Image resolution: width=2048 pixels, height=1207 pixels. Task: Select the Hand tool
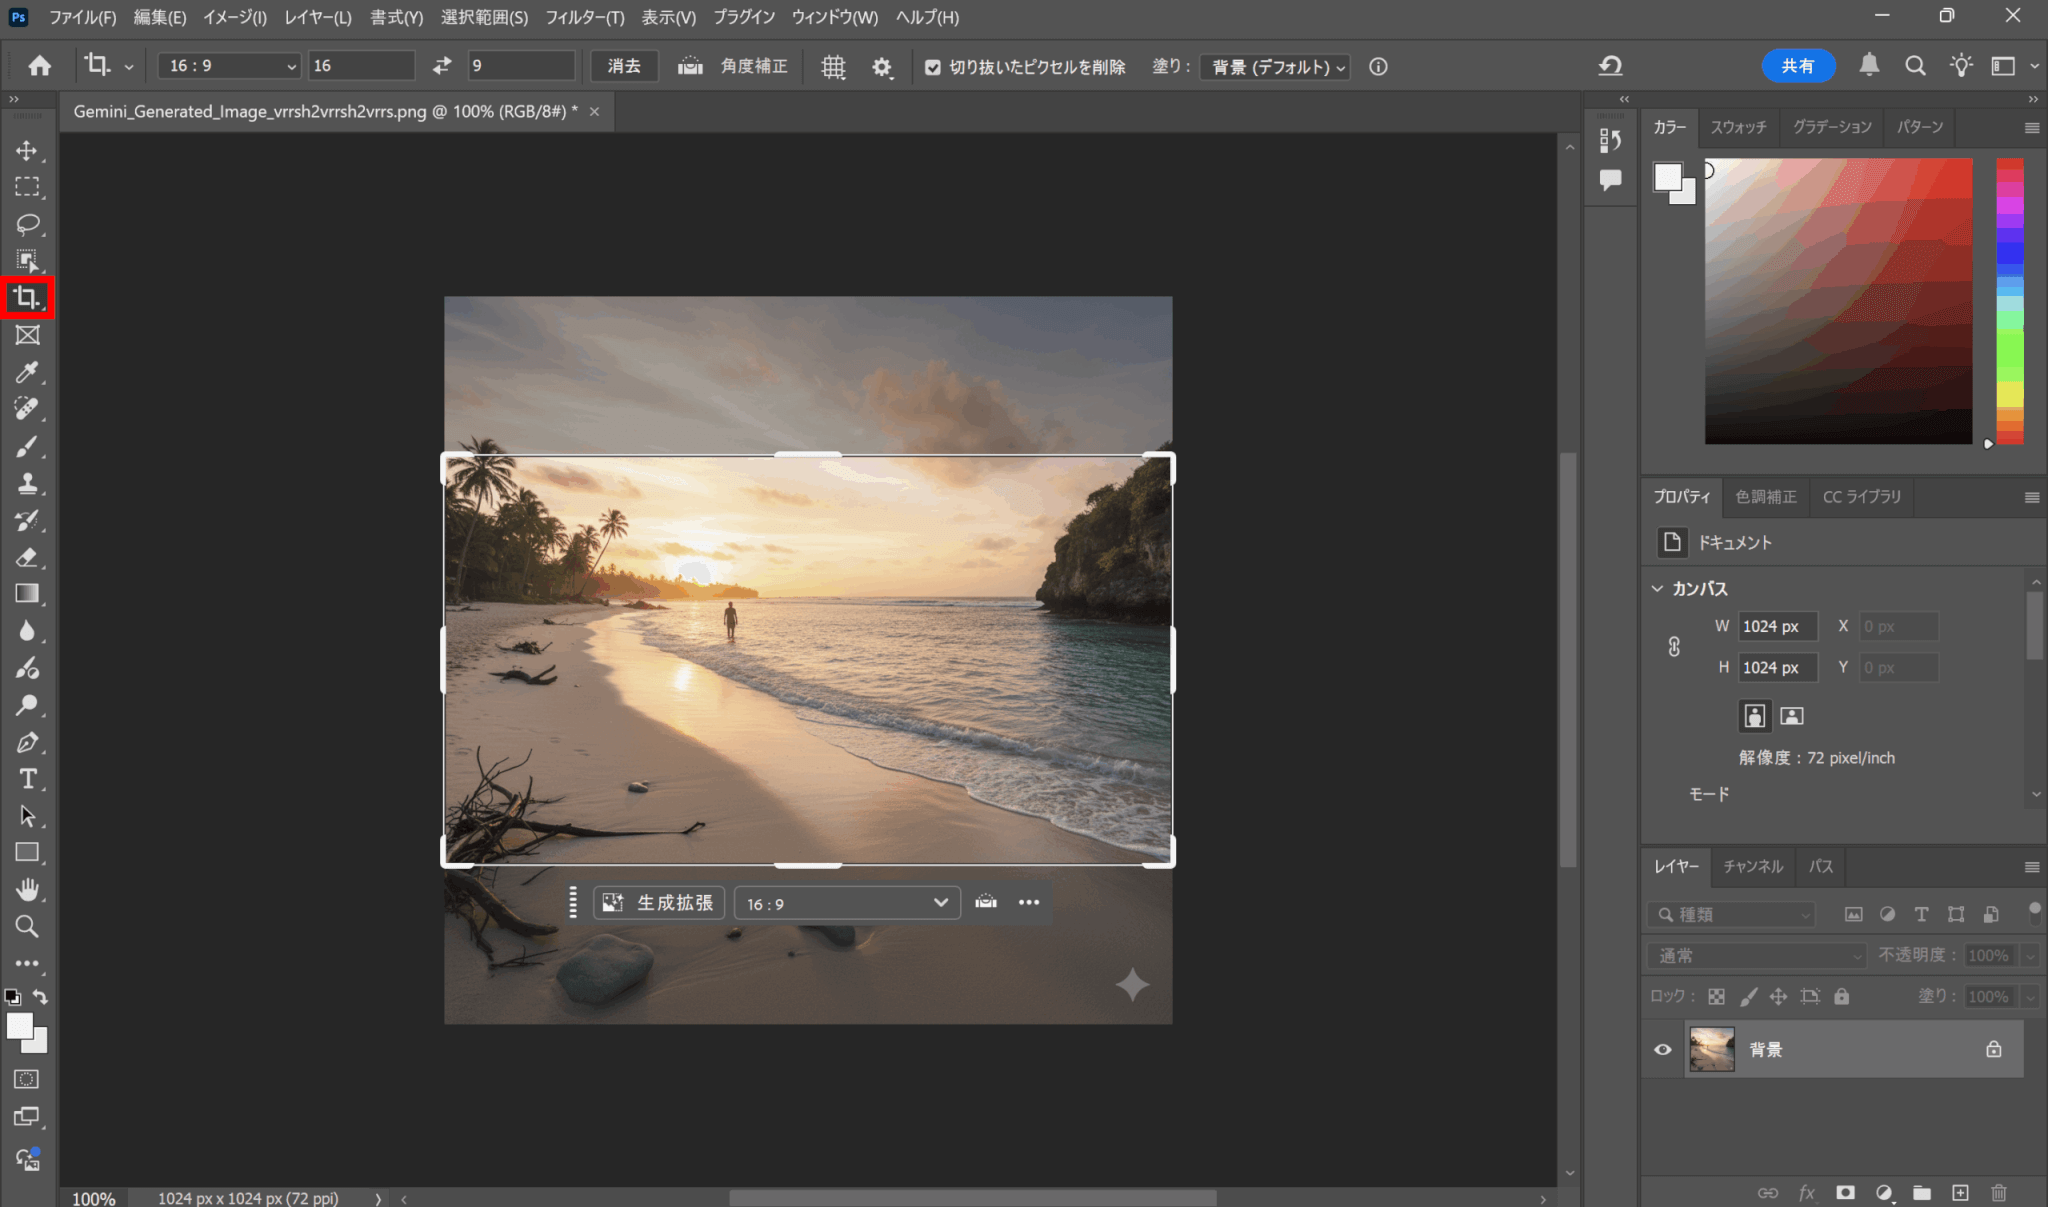pyautogui.click(x=27, y=889)
